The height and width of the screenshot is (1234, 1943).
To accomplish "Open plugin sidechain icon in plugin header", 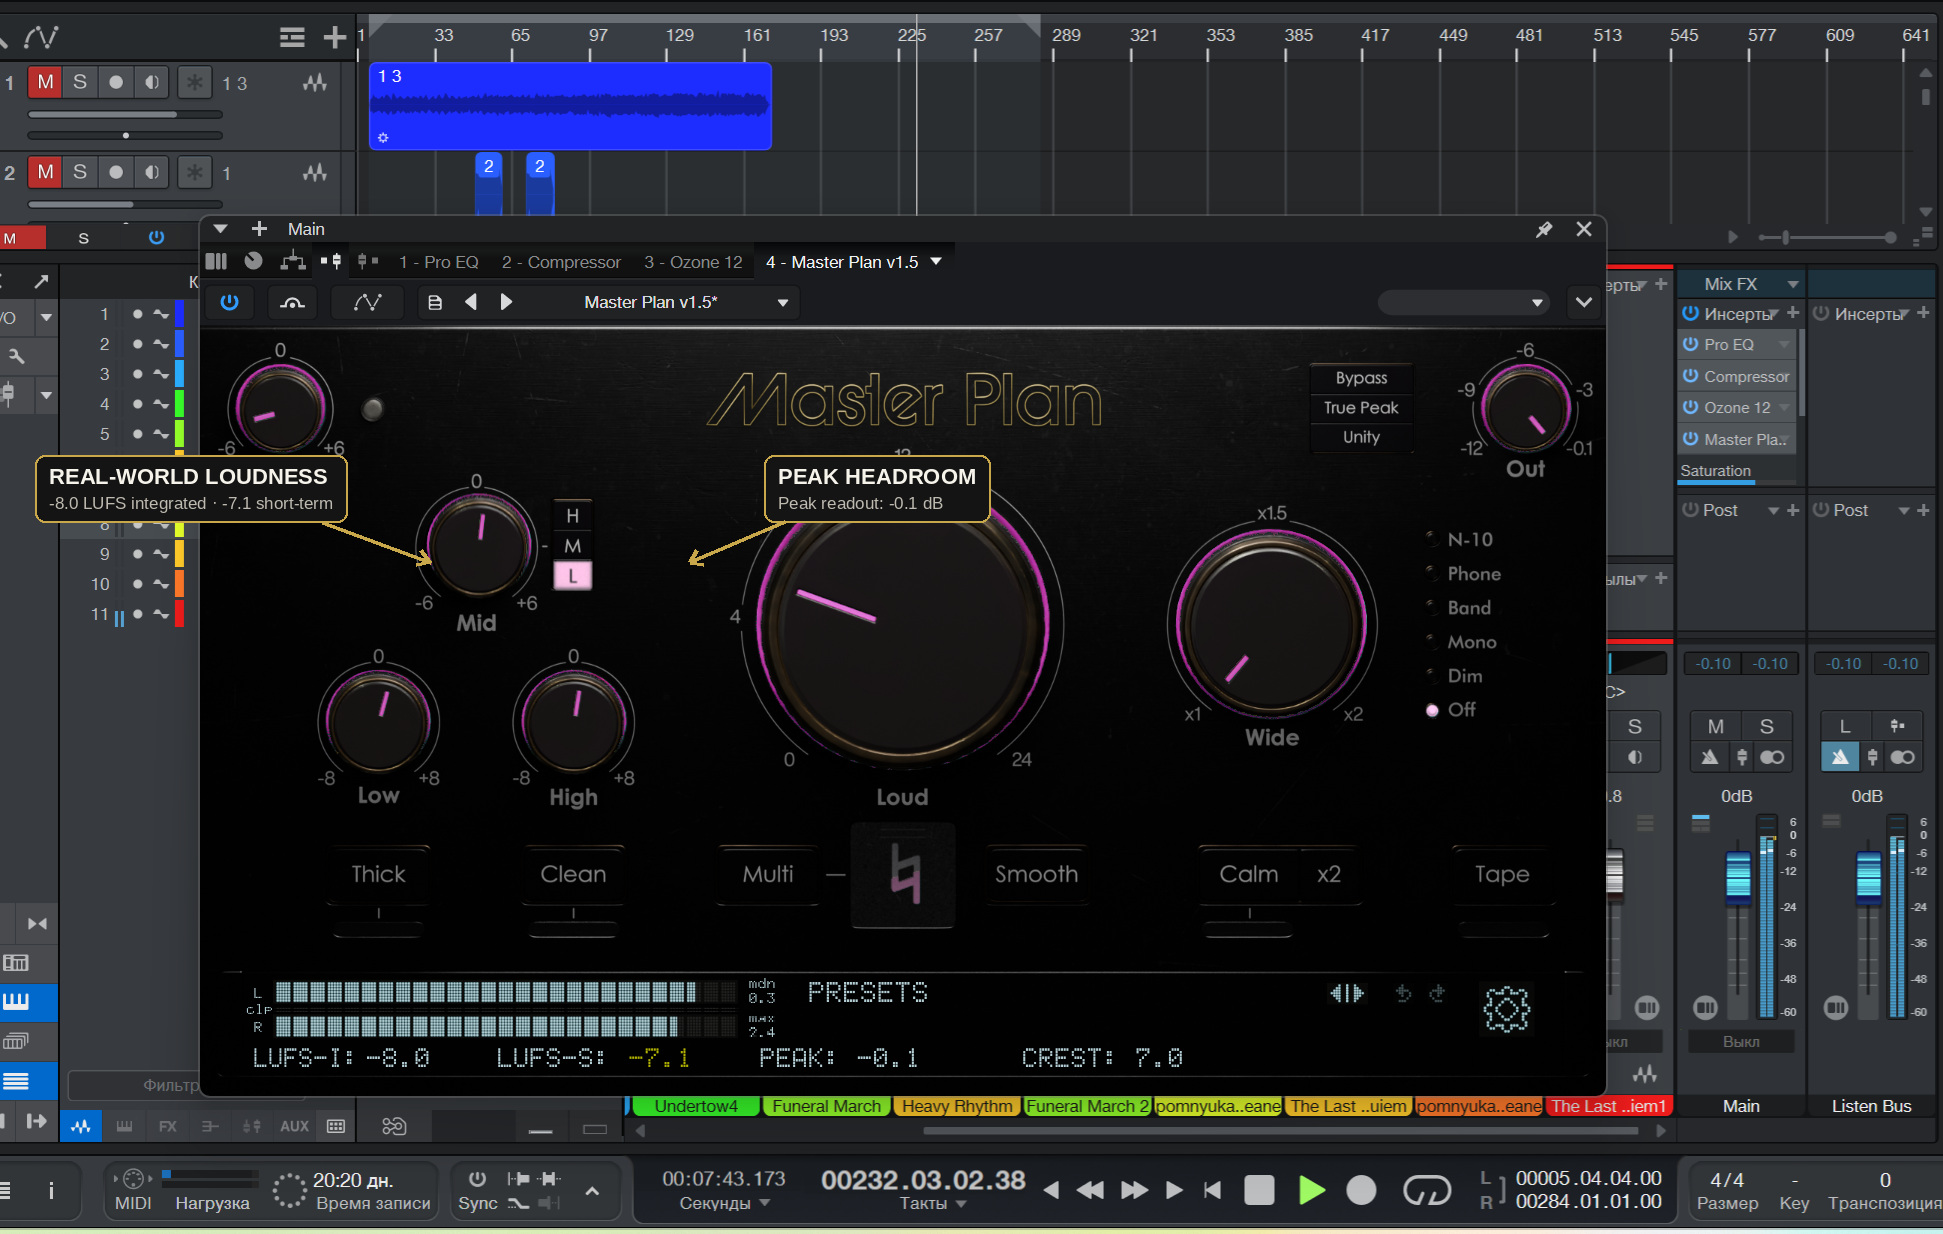I will 292,302.
